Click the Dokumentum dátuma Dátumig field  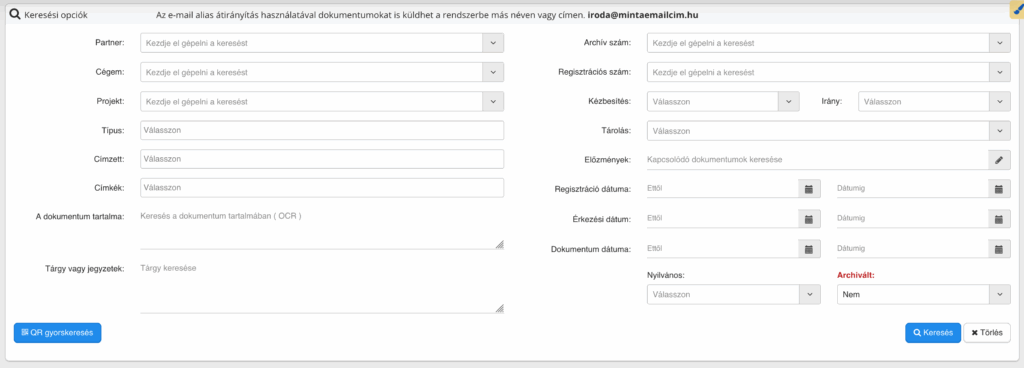(912, 249)
